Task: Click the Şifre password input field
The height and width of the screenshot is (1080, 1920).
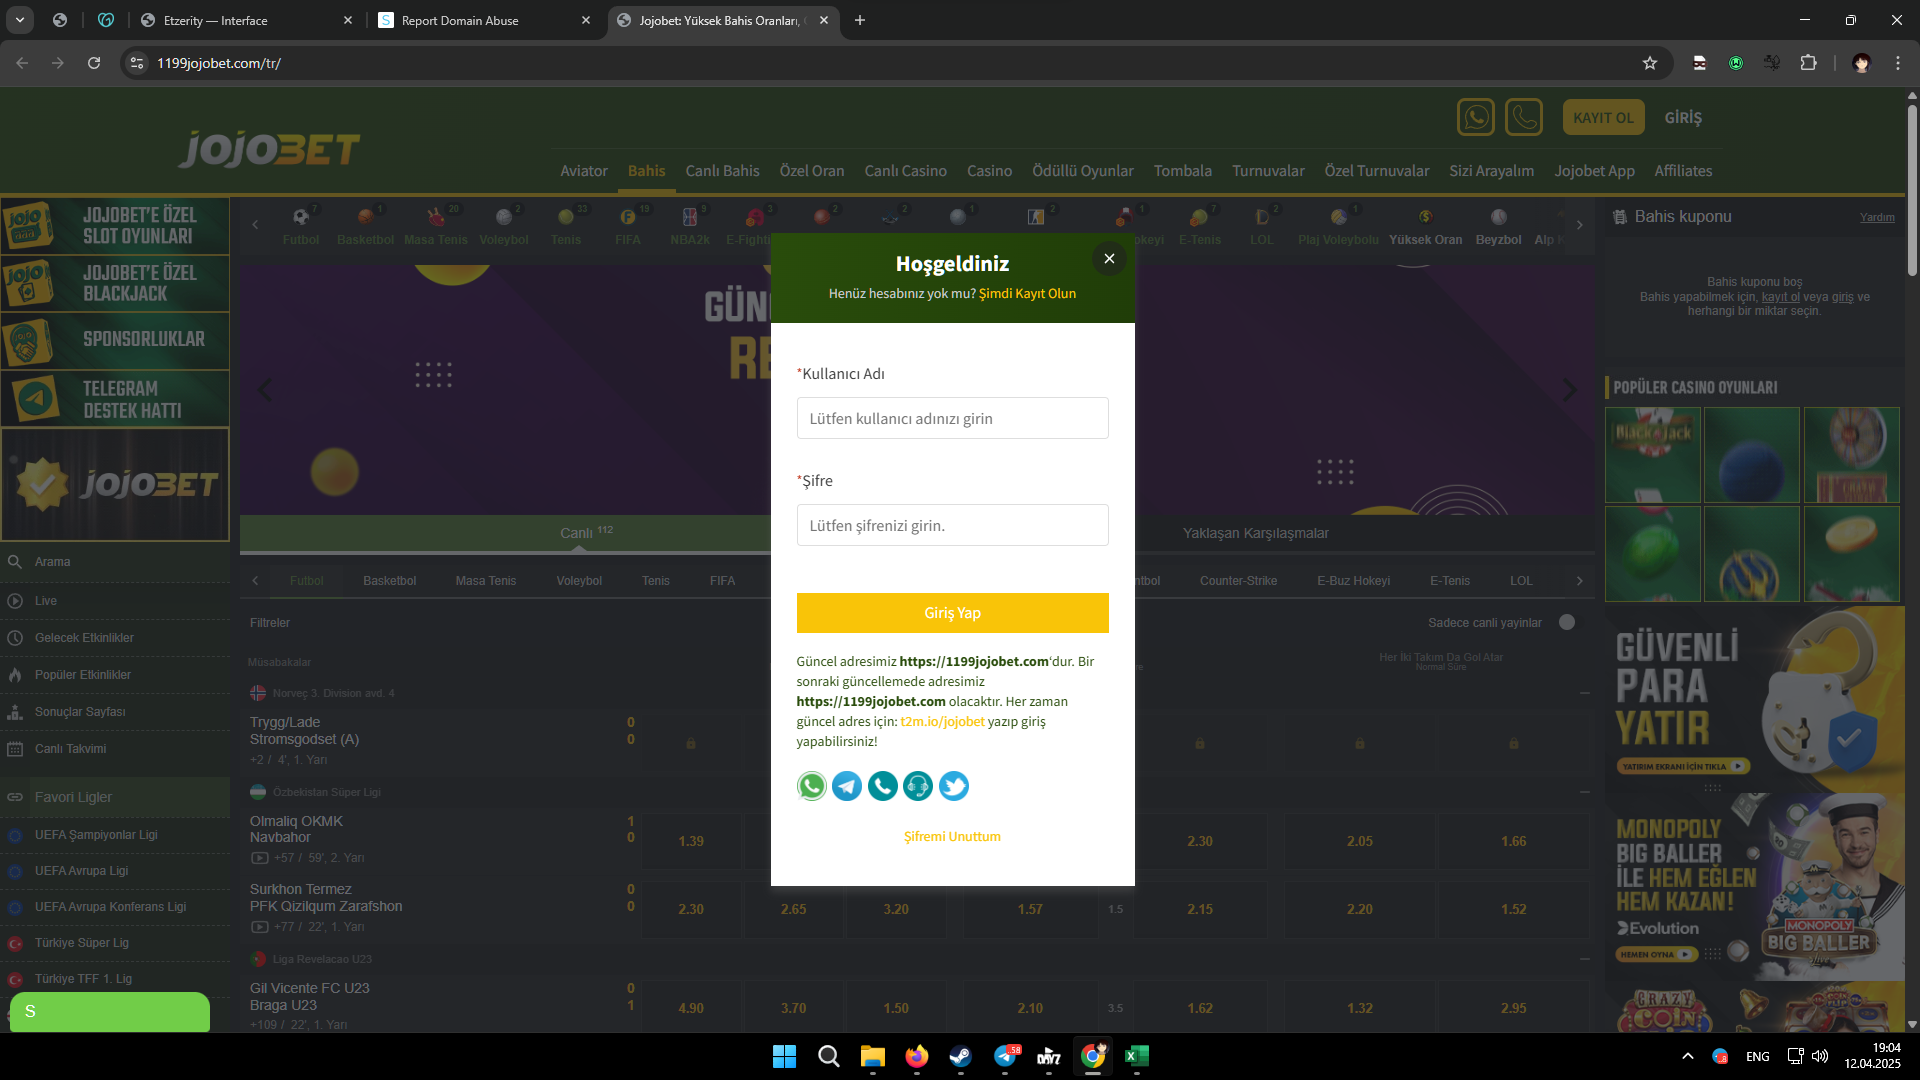Action: click(952, 525)
